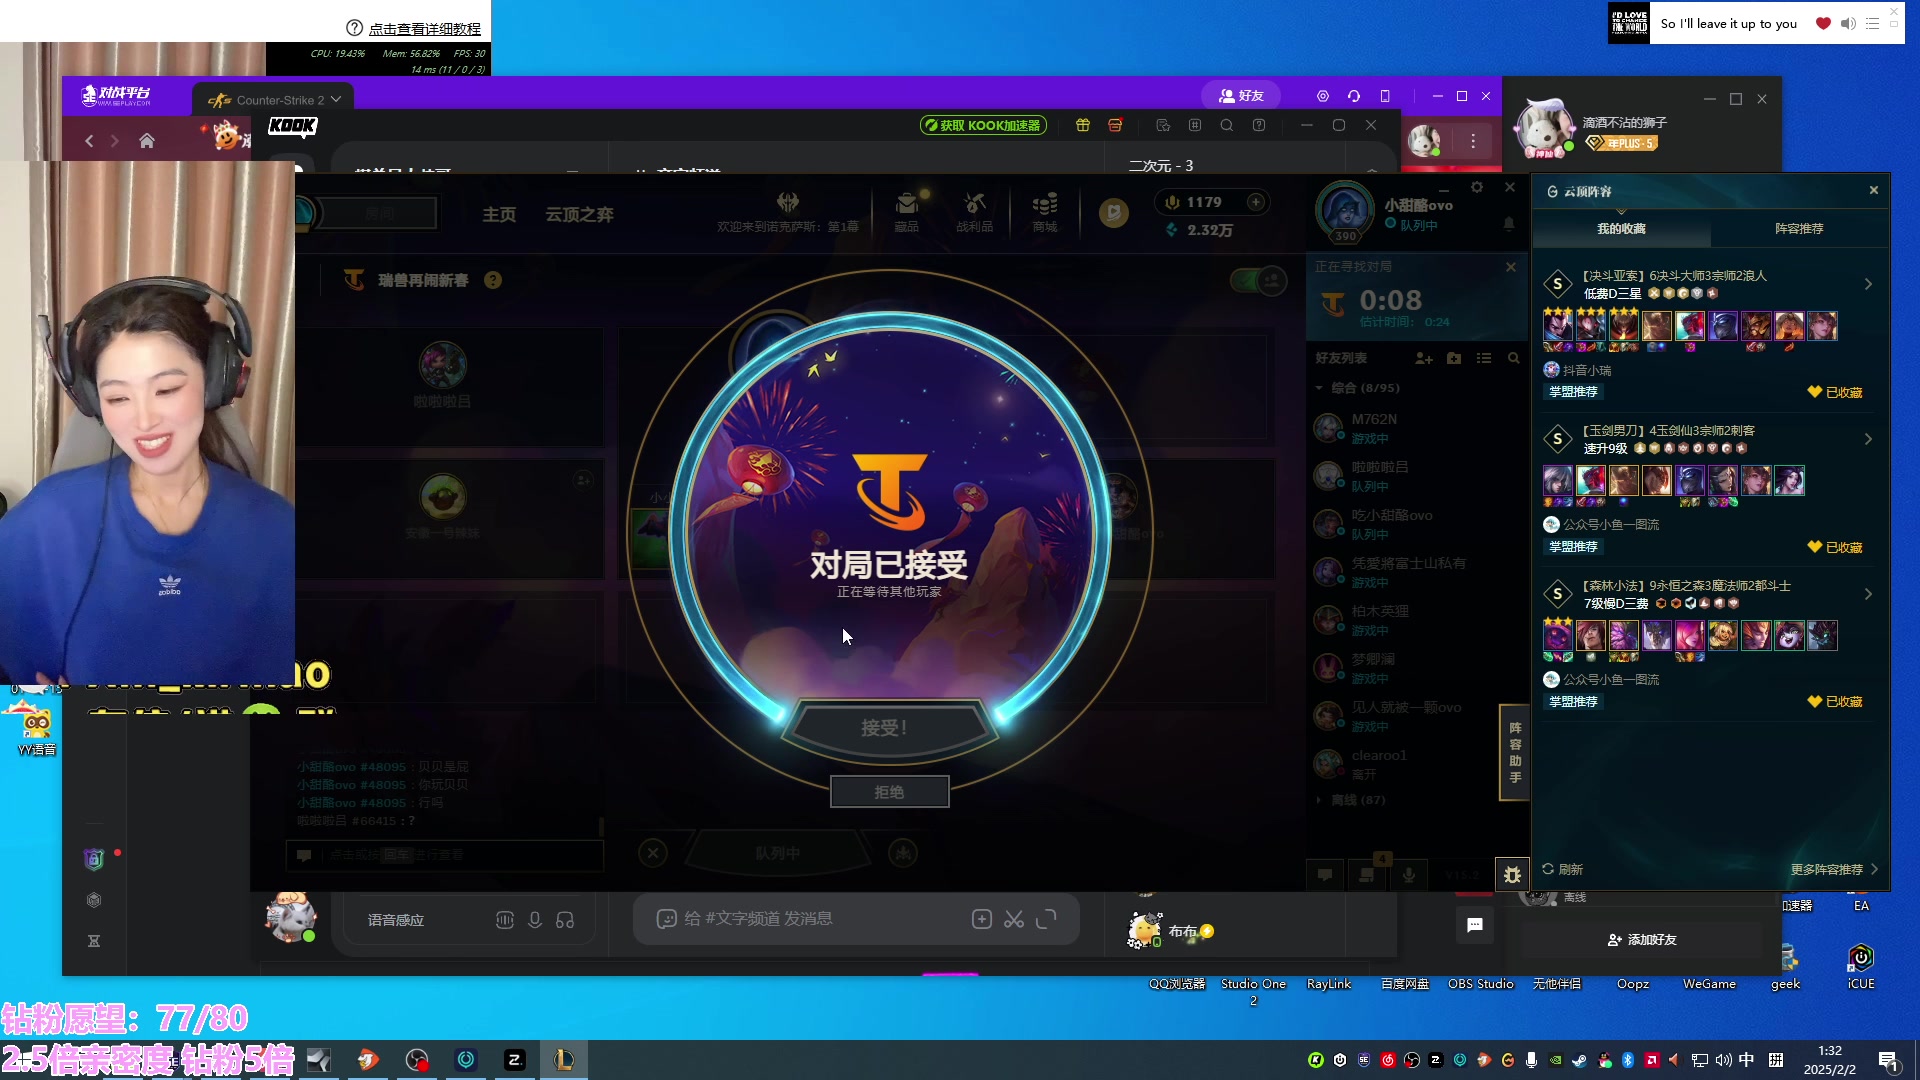
Task: Open the KOOK help question mark icon
Action: pyautogui.click(x=1259, y=125)
